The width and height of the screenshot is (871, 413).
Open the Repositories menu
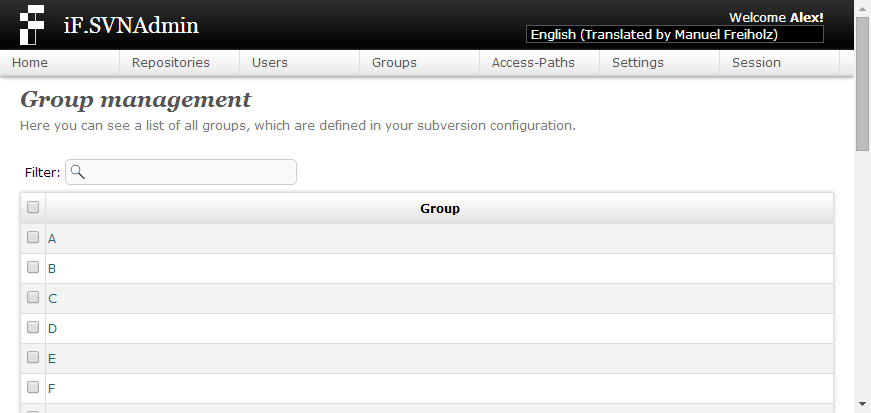(x=179, y=63)
